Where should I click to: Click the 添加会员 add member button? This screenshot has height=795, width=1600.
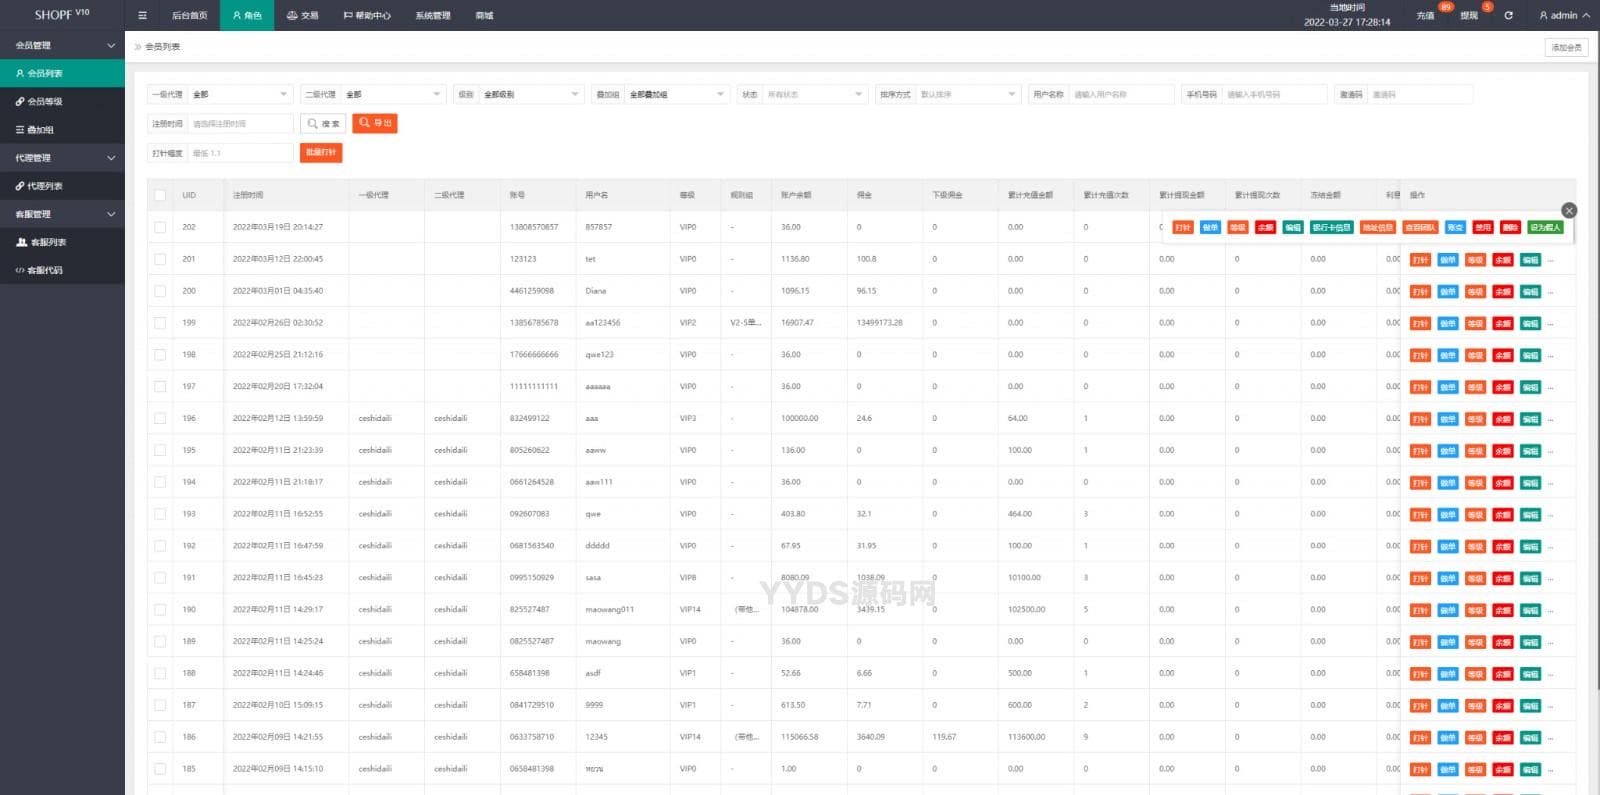coord(1566,47)
